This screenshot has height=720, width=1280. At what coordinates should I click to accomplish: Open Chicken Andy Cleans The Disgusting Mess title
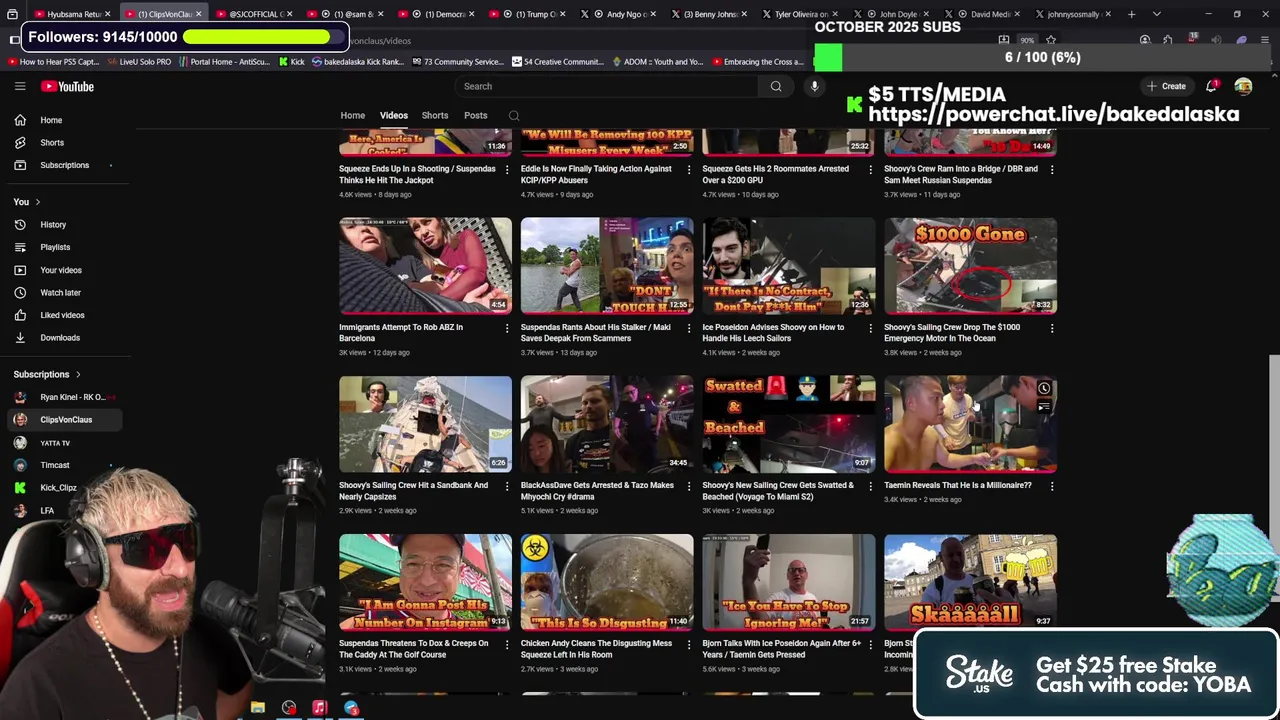click(596, 649)
